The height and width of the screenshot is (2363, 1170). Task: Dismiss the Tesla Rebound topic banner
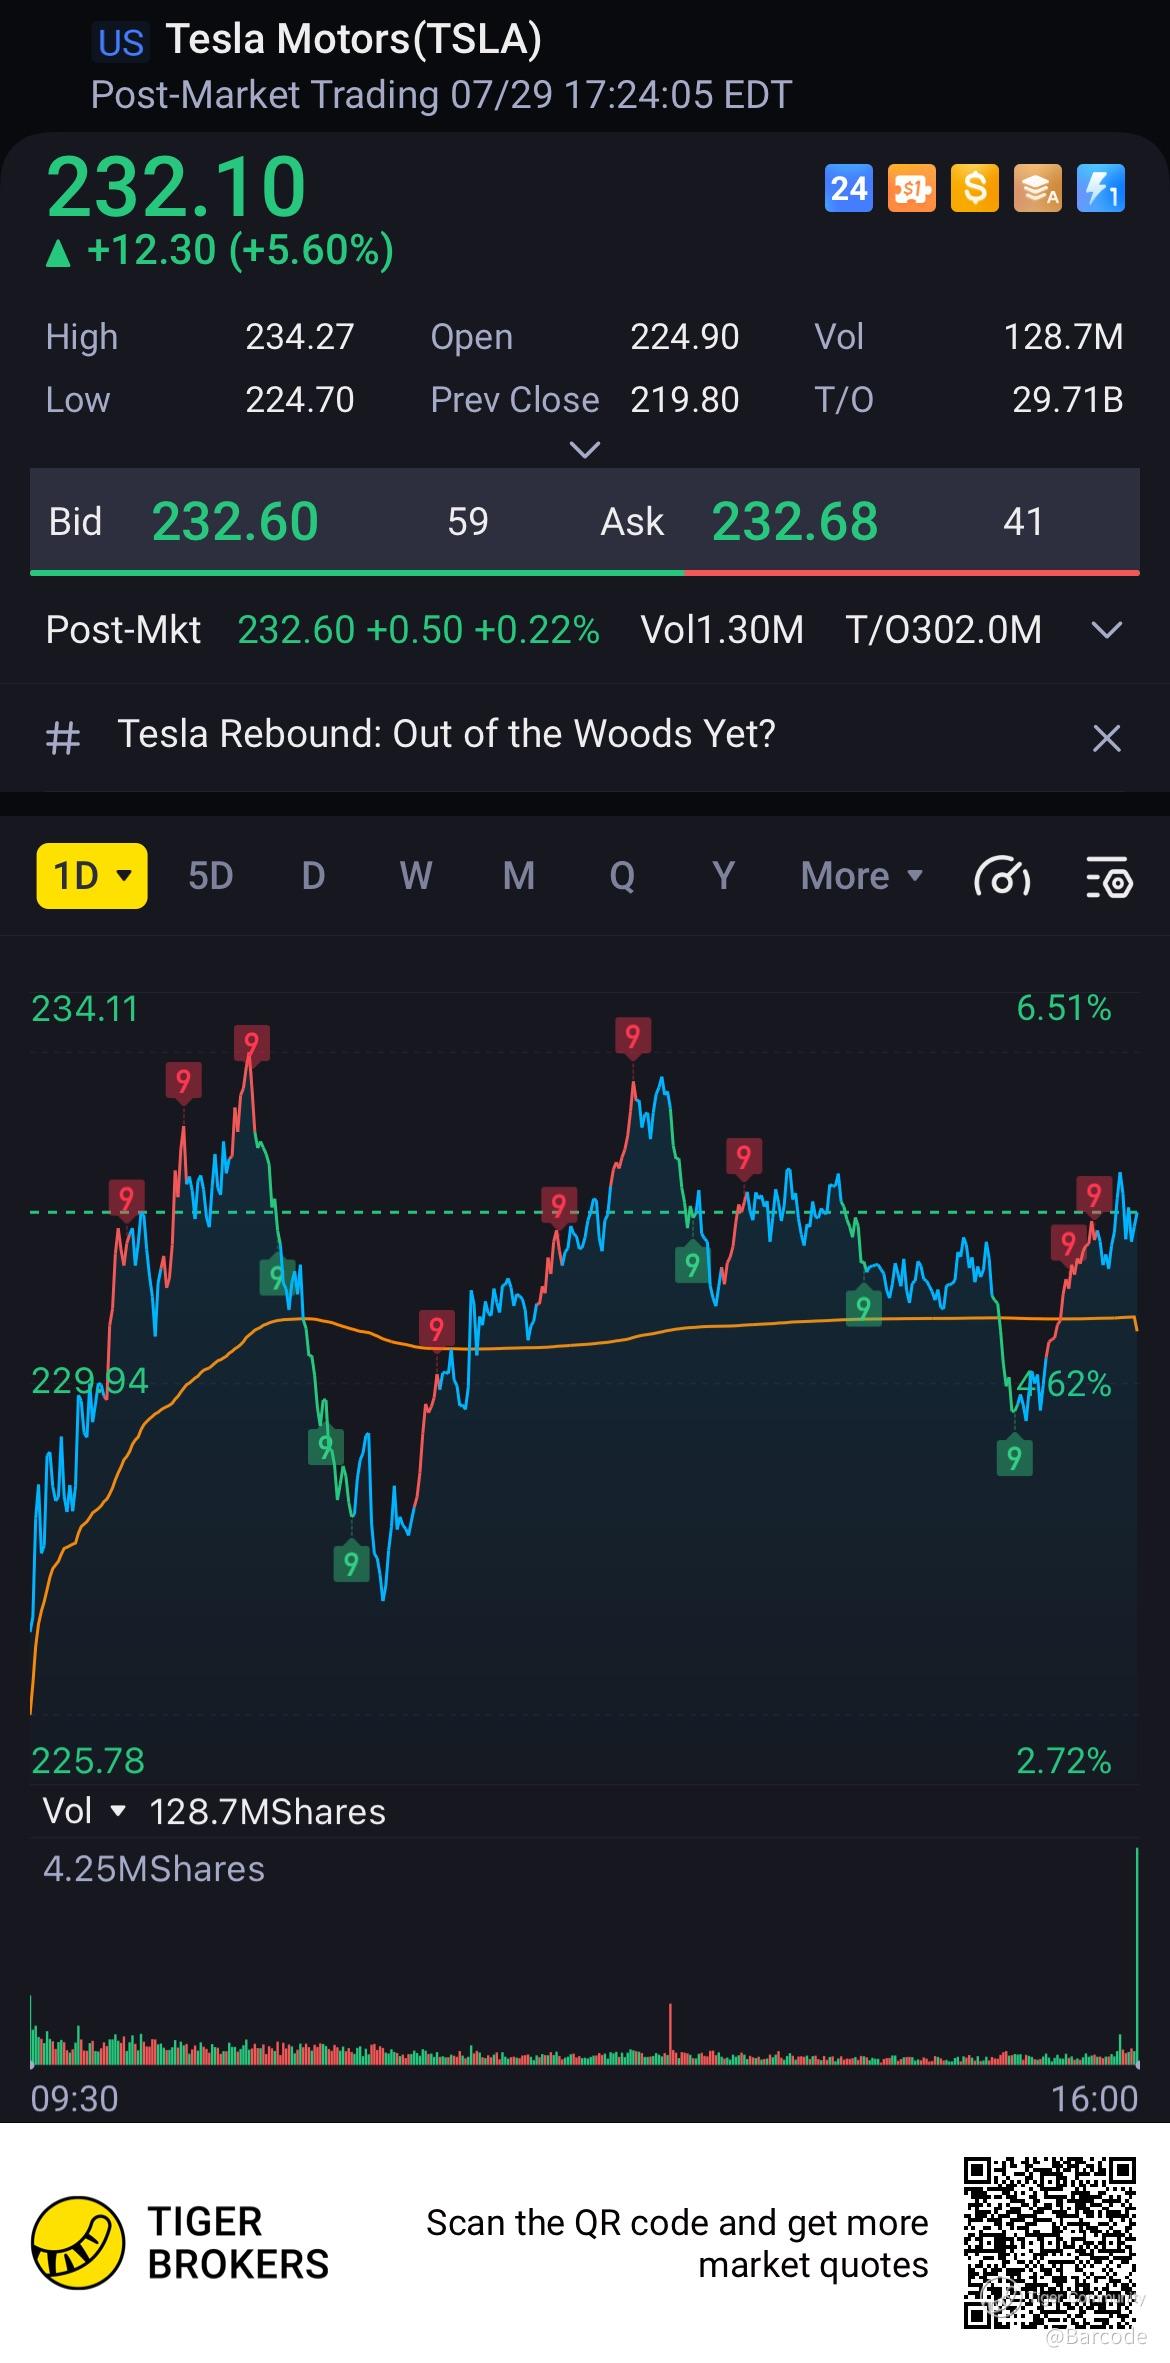pyautogui.click(x=1106, y=738)
